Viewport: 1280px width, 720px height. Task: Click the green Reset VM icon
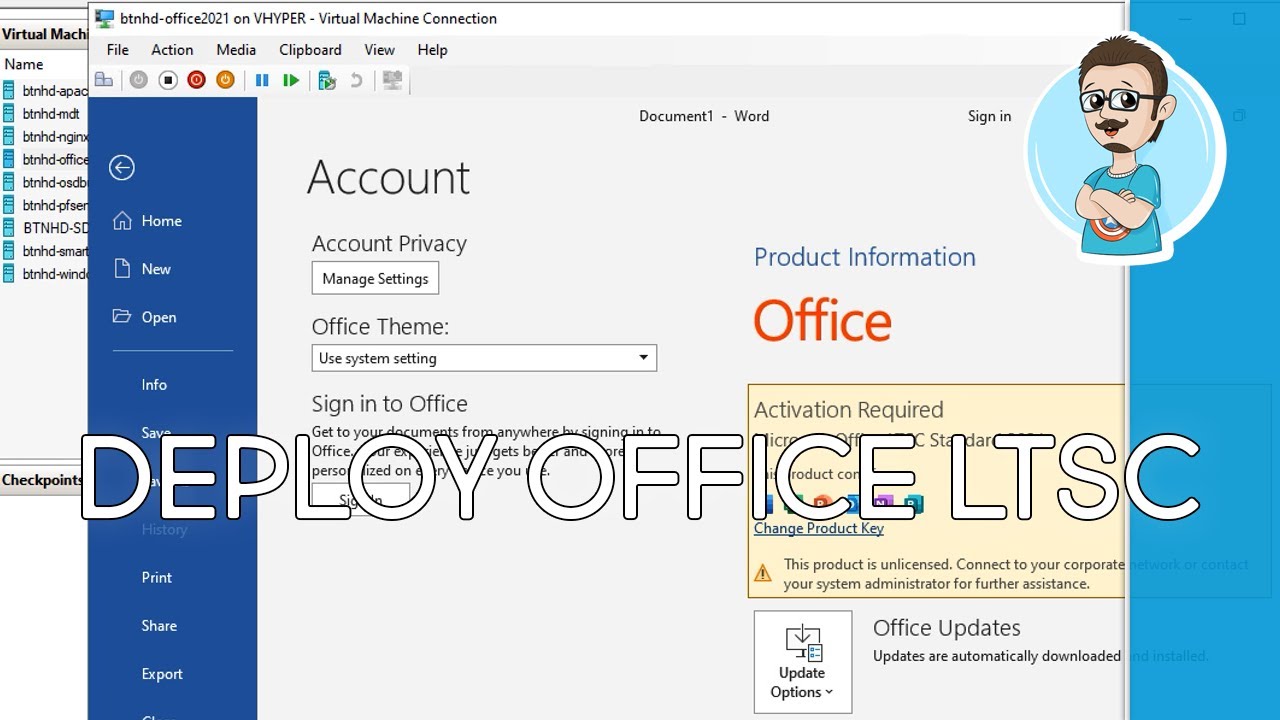[x=291, y=80]
